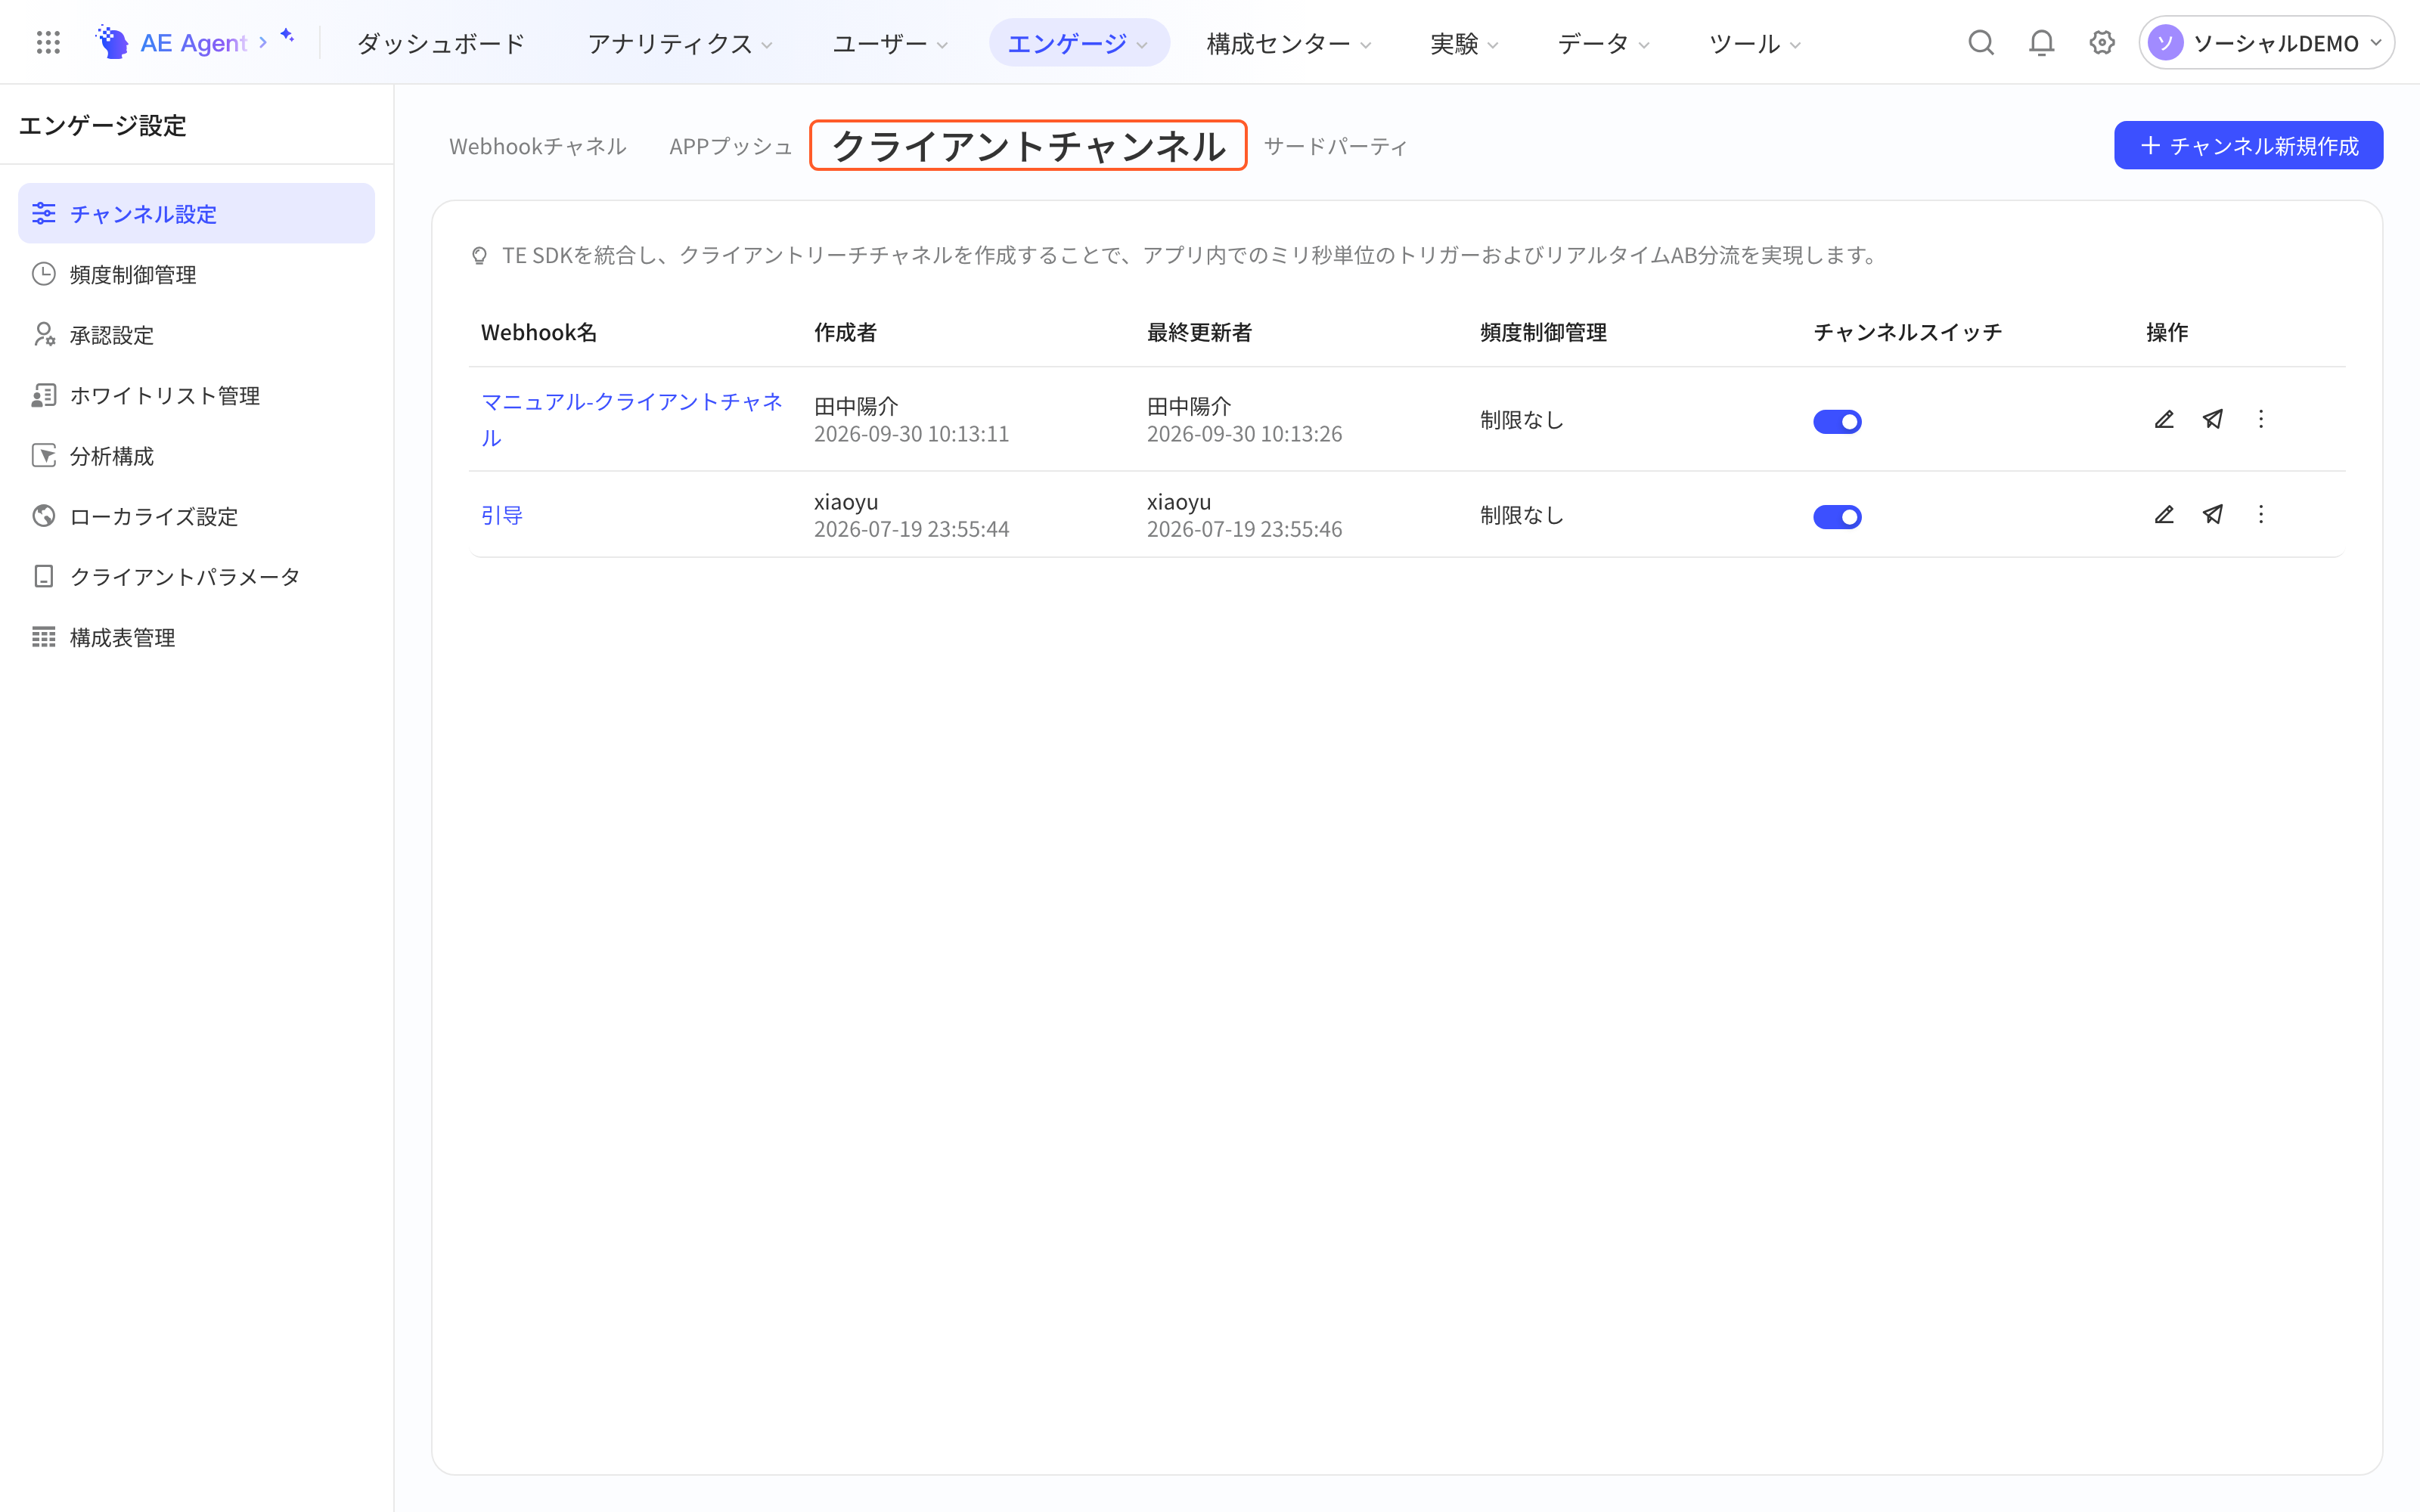Open the ソーシャルDEMO account dropdown
The image size is (2420, 1512).
[2266, 43]
